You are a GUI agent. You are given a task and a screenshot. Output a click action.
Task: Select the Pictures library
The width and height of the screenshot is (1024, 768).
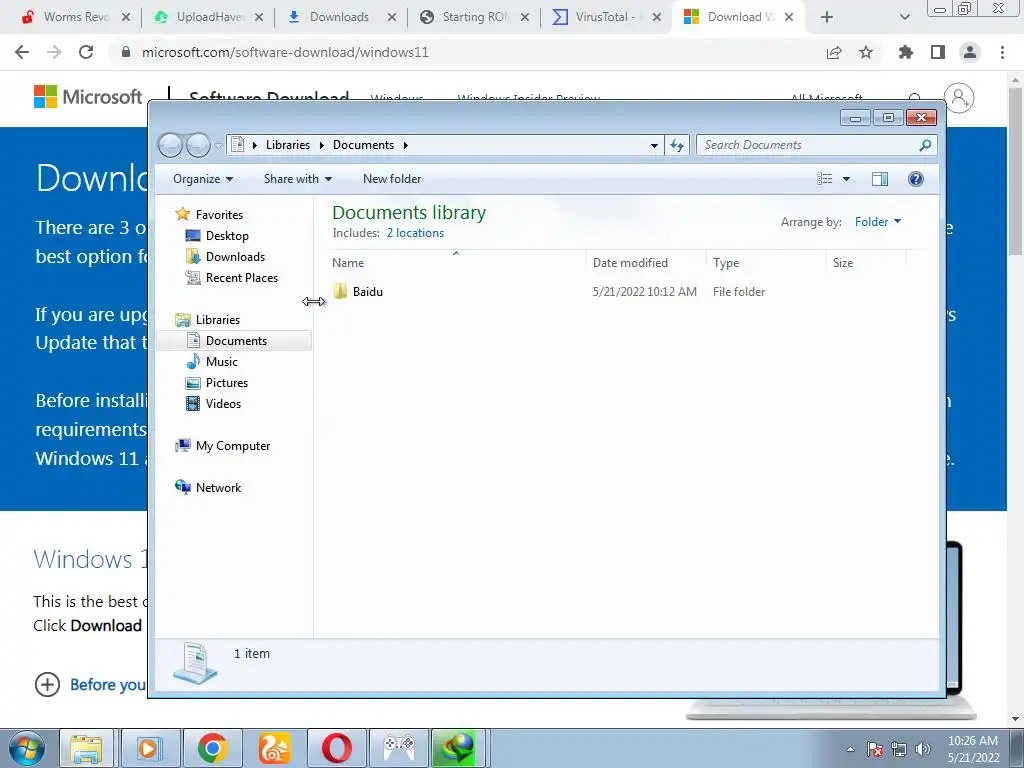227,383
